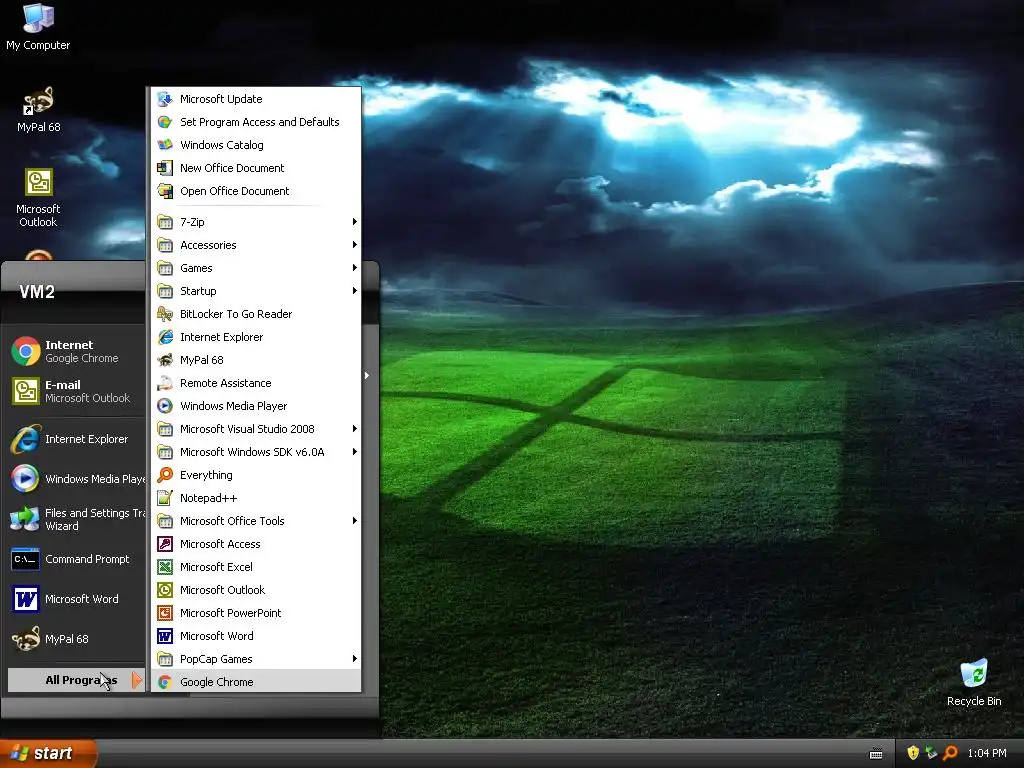Screen dimensions: 1024x768
Task: Click Windows Media Player icon in All Programs list
Action: tap(165, 406)
